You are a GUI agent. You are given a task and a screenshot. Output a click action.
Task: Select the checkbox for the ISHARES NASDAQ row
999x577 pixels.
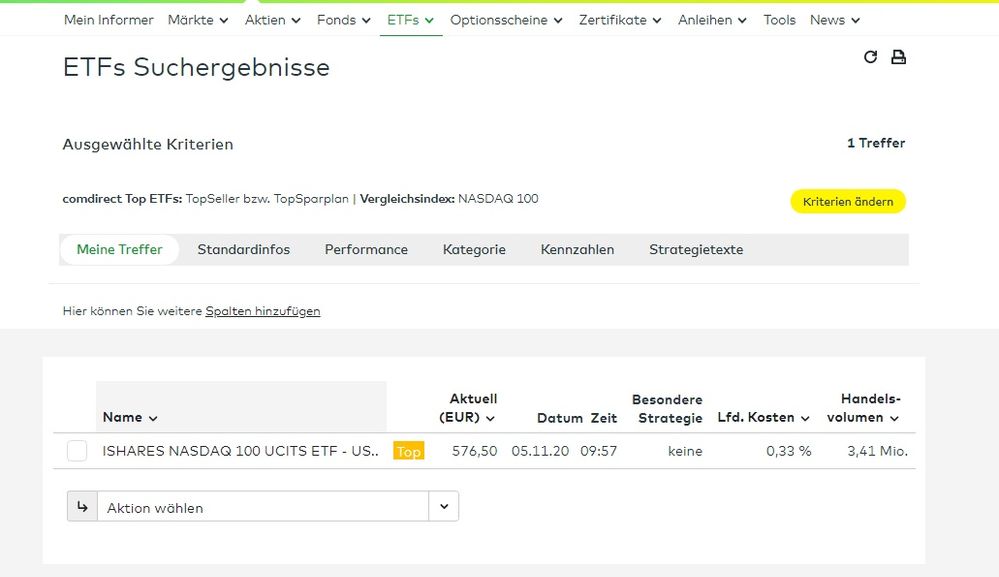click(x=77, y=451)
